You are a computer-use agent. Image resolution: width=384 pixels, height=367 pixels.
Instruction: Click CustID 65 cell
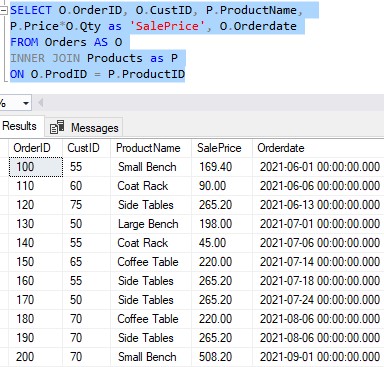pos(86,262)
